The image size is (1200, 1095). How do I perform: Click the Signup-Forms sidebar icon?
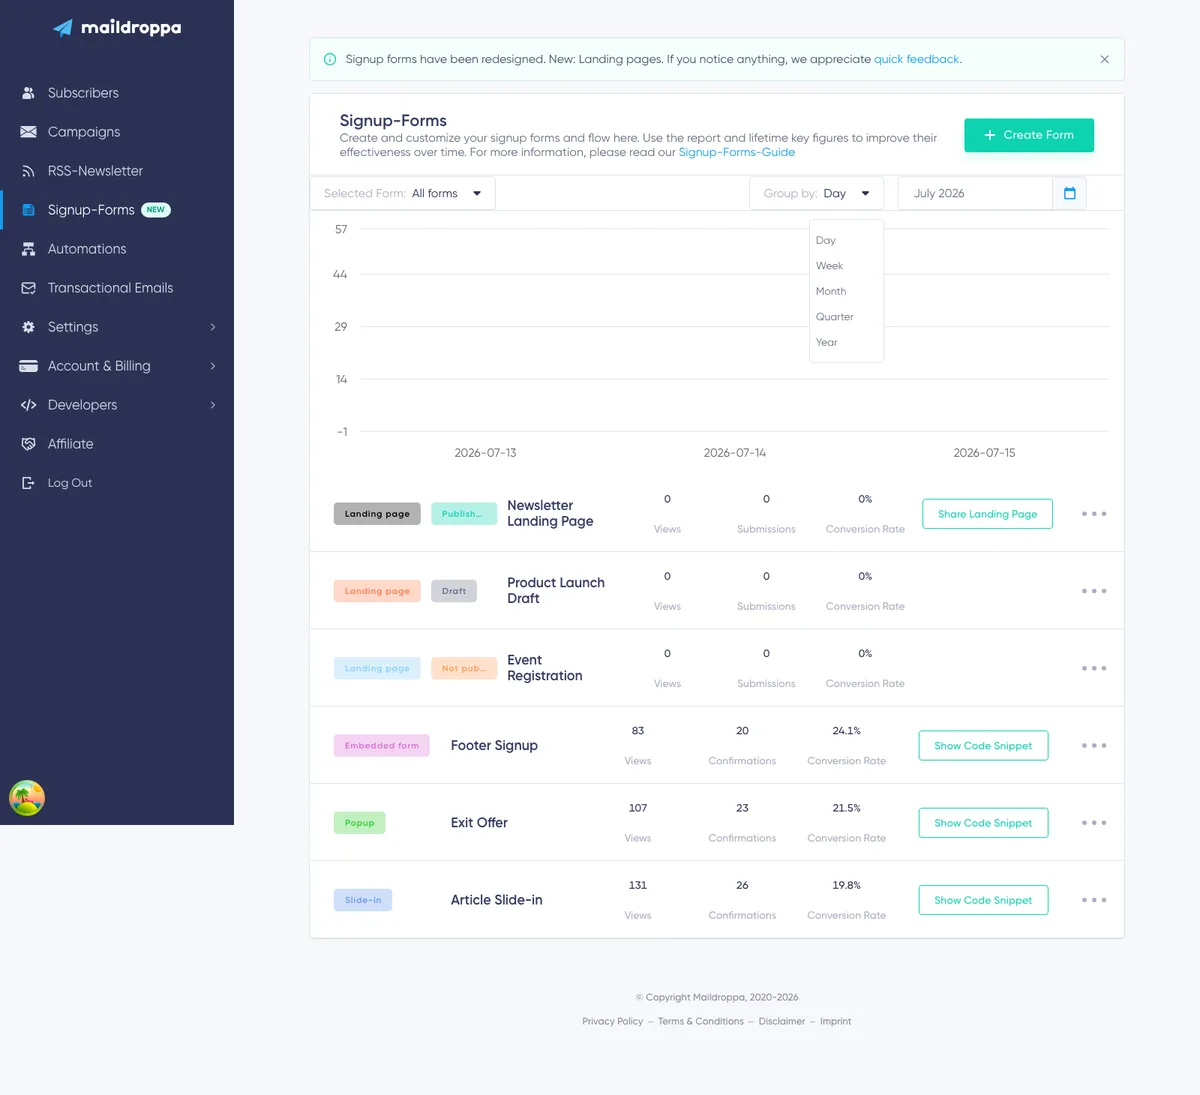(x=28, y=210)
